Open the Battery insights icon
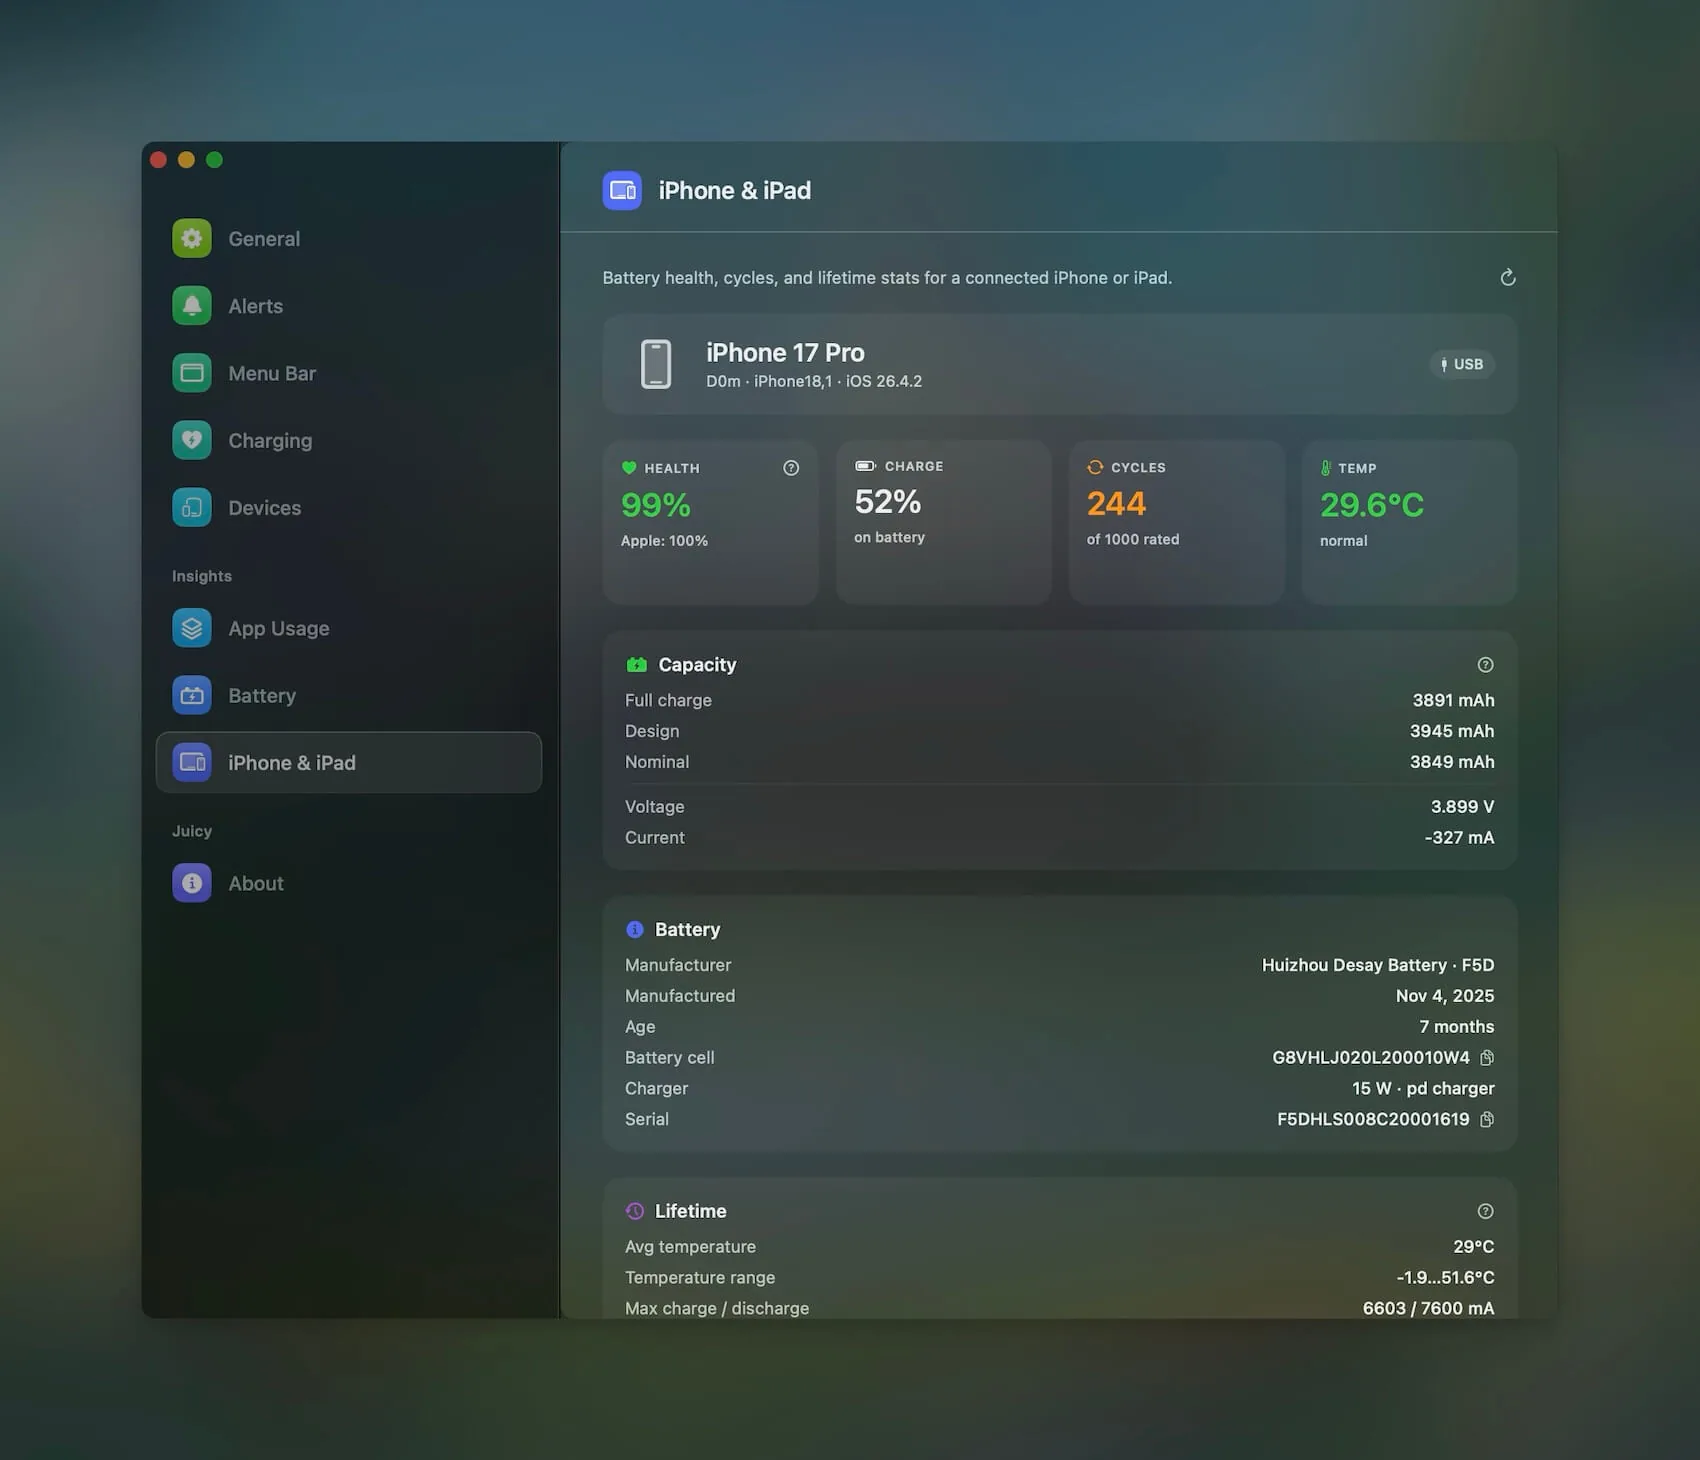This screenshot has height=1460, width=1700. tap(192, 695)
